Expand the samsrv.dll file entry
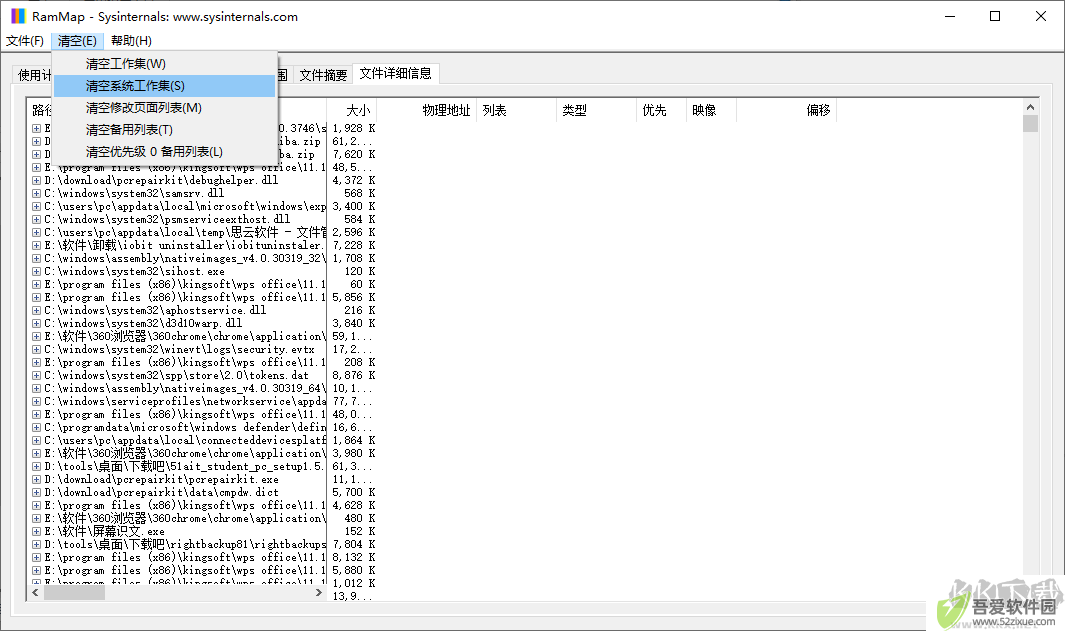1065x631 pixels. pyautogui.click(x=37, y=194)
